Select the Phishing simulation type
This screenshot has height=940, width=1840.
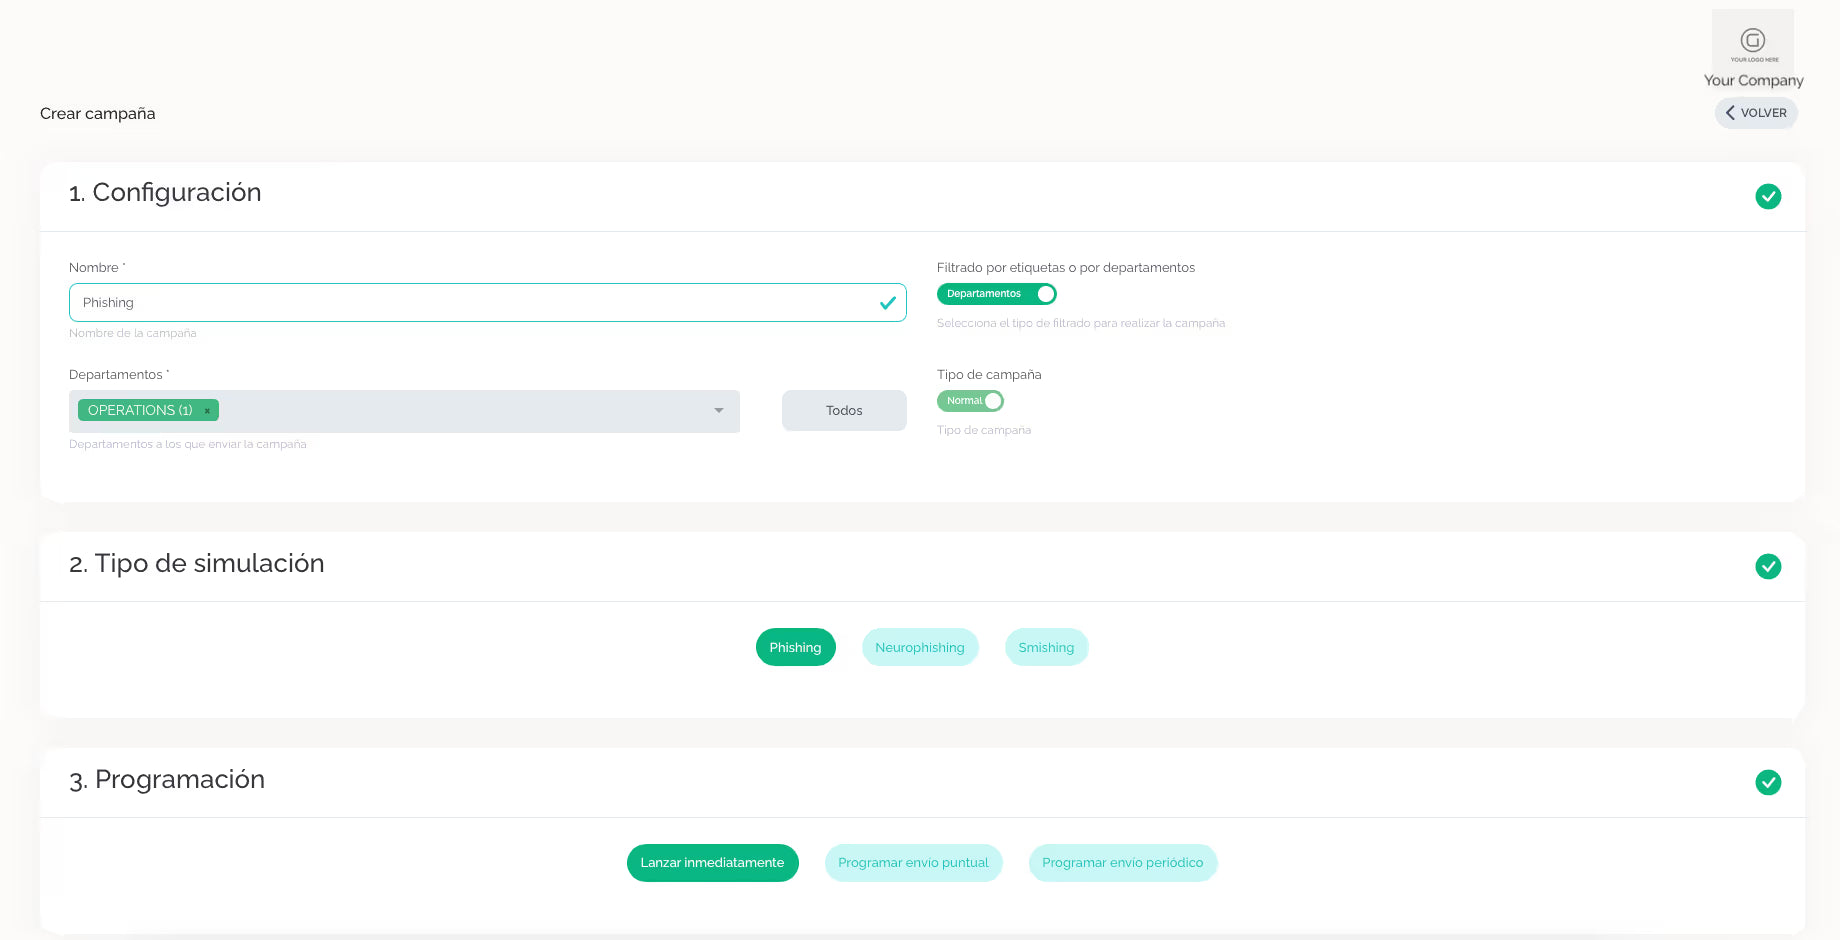click(795, 647)
